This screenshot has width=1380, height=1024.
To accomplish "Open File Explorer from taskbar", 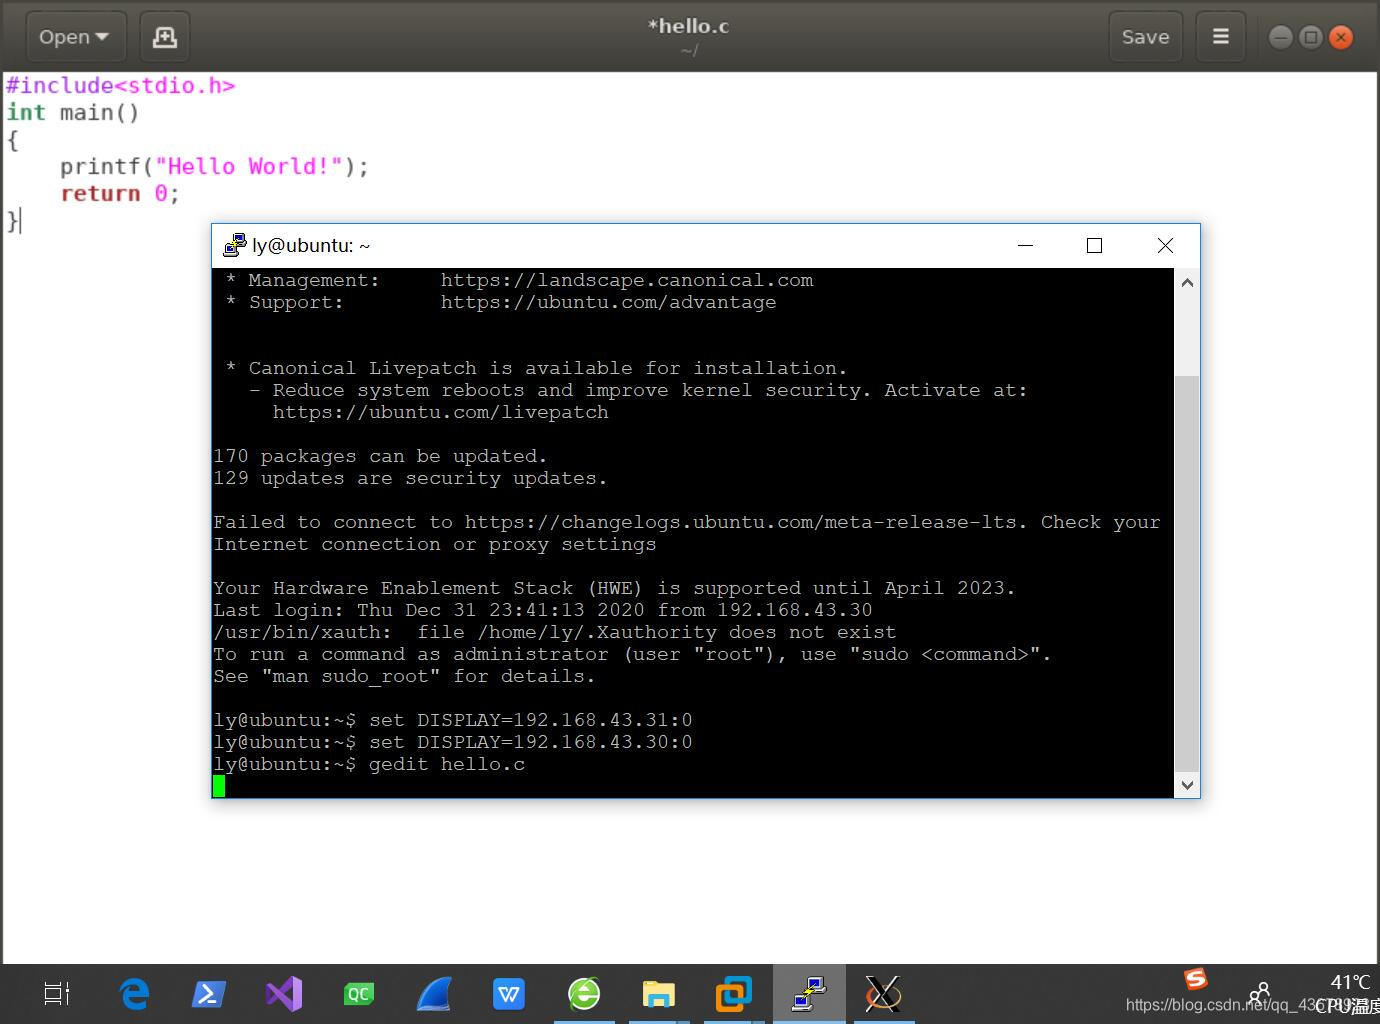I will (659, 994).
